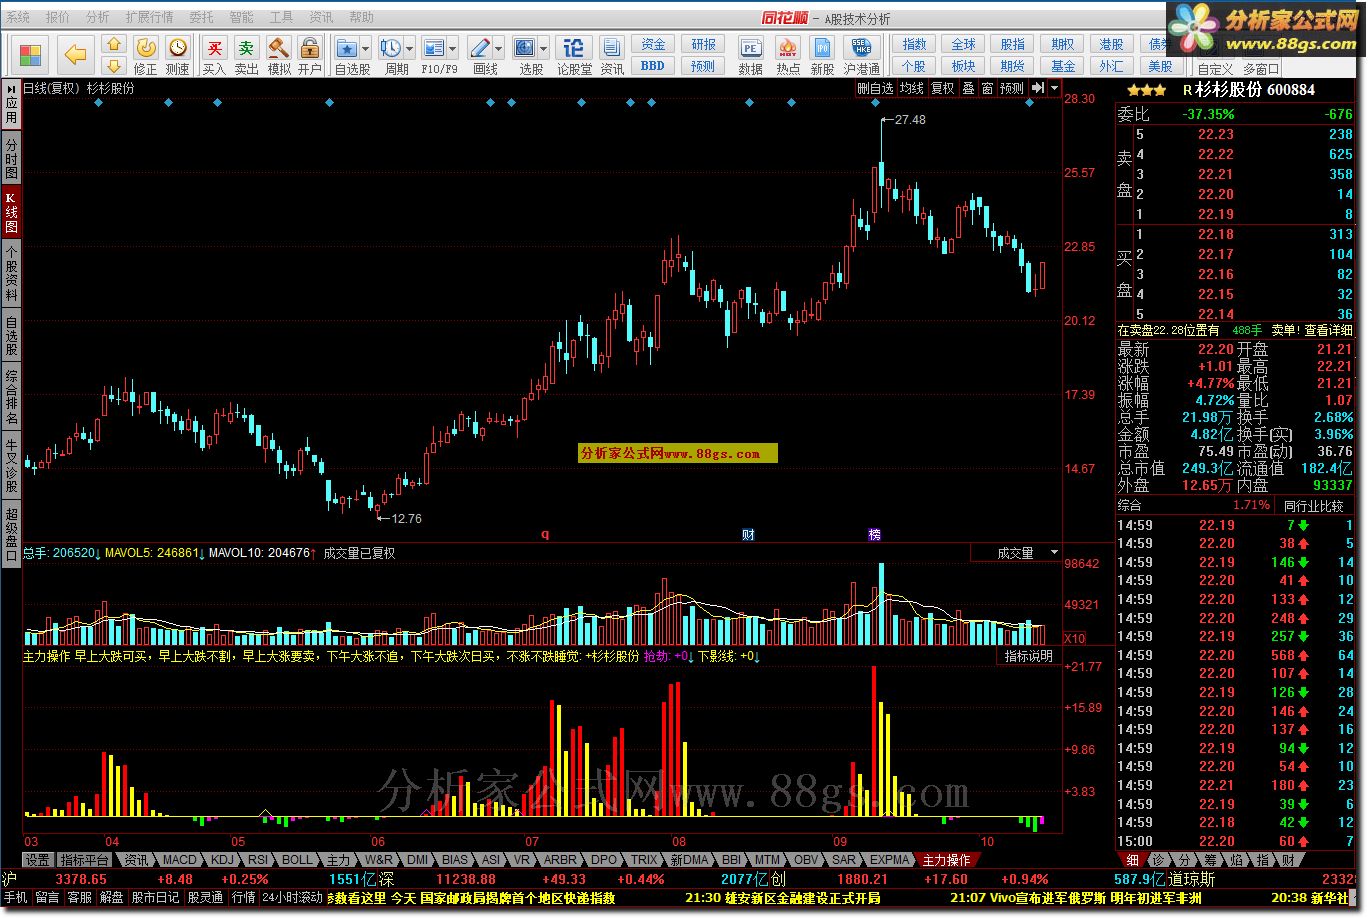Click 24小时滚动 news ticker label
1368x918 pixels.
pos(293,898)
